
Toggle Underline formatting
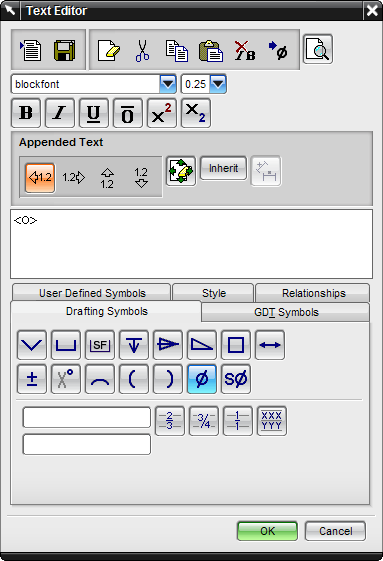[94, 113]
